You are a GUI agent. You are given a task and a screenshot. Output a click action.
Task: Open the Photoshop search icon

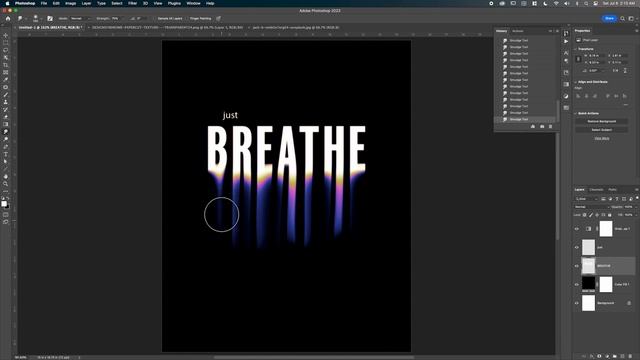click(622, 18)
